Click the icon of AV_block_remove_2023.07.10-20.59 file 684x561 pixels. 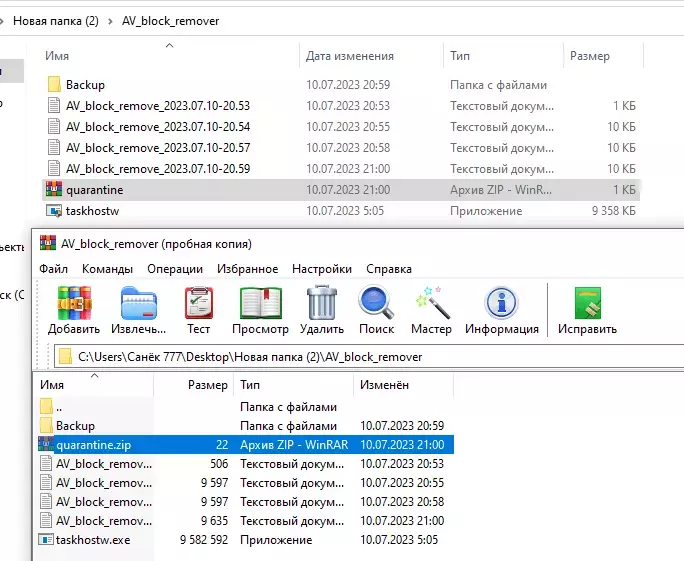[54, 168]
